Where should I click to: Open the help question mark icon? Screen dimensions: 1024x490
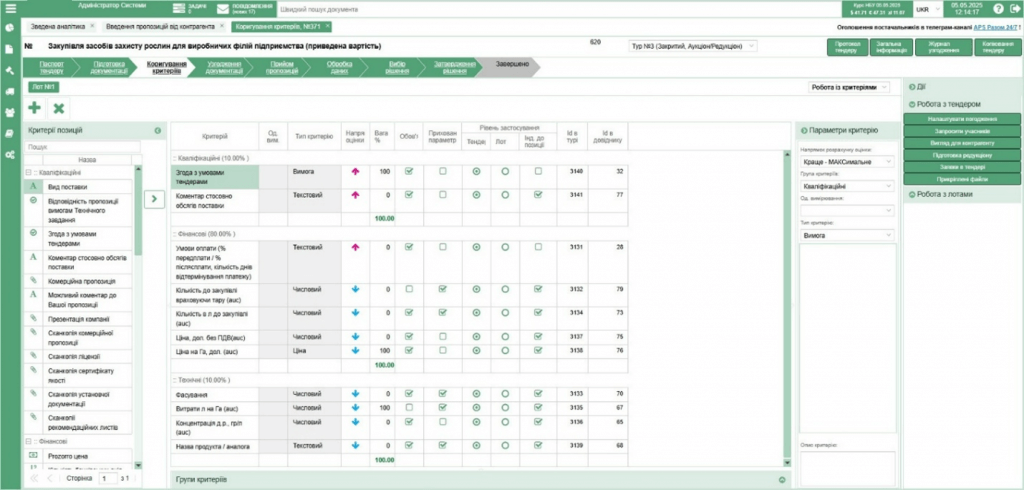998,9
